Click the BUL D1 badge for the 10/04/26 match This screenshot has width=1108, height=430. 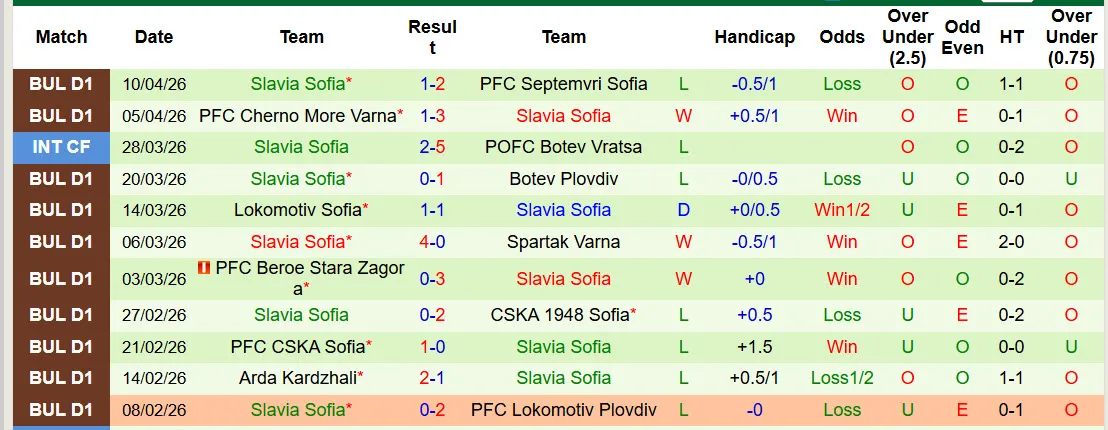click(61, 84)
